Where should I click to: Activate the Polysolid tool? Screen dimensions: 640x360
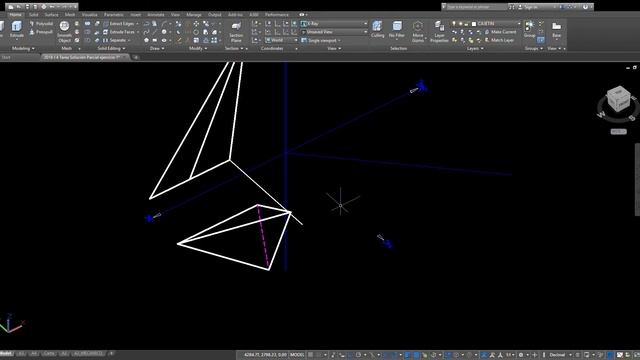41,24
